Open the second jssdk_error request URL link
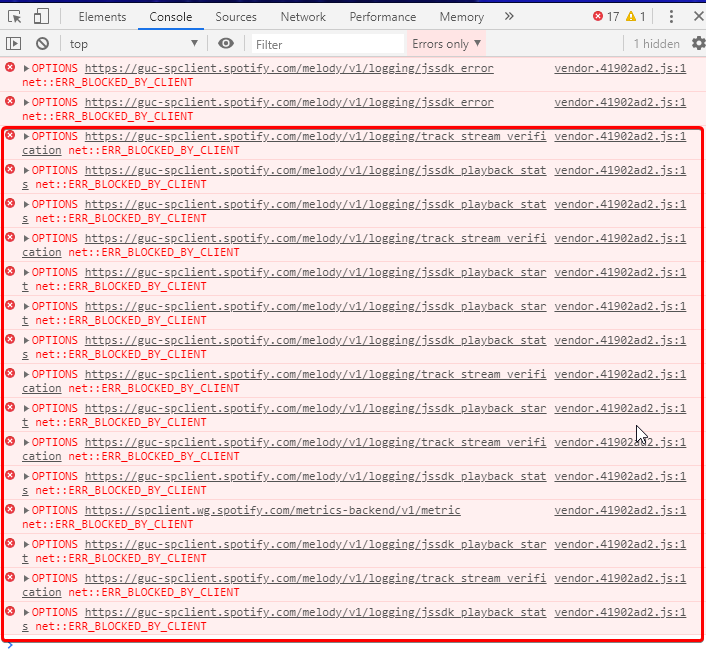 pyautogui.click(x=289, y=103)
